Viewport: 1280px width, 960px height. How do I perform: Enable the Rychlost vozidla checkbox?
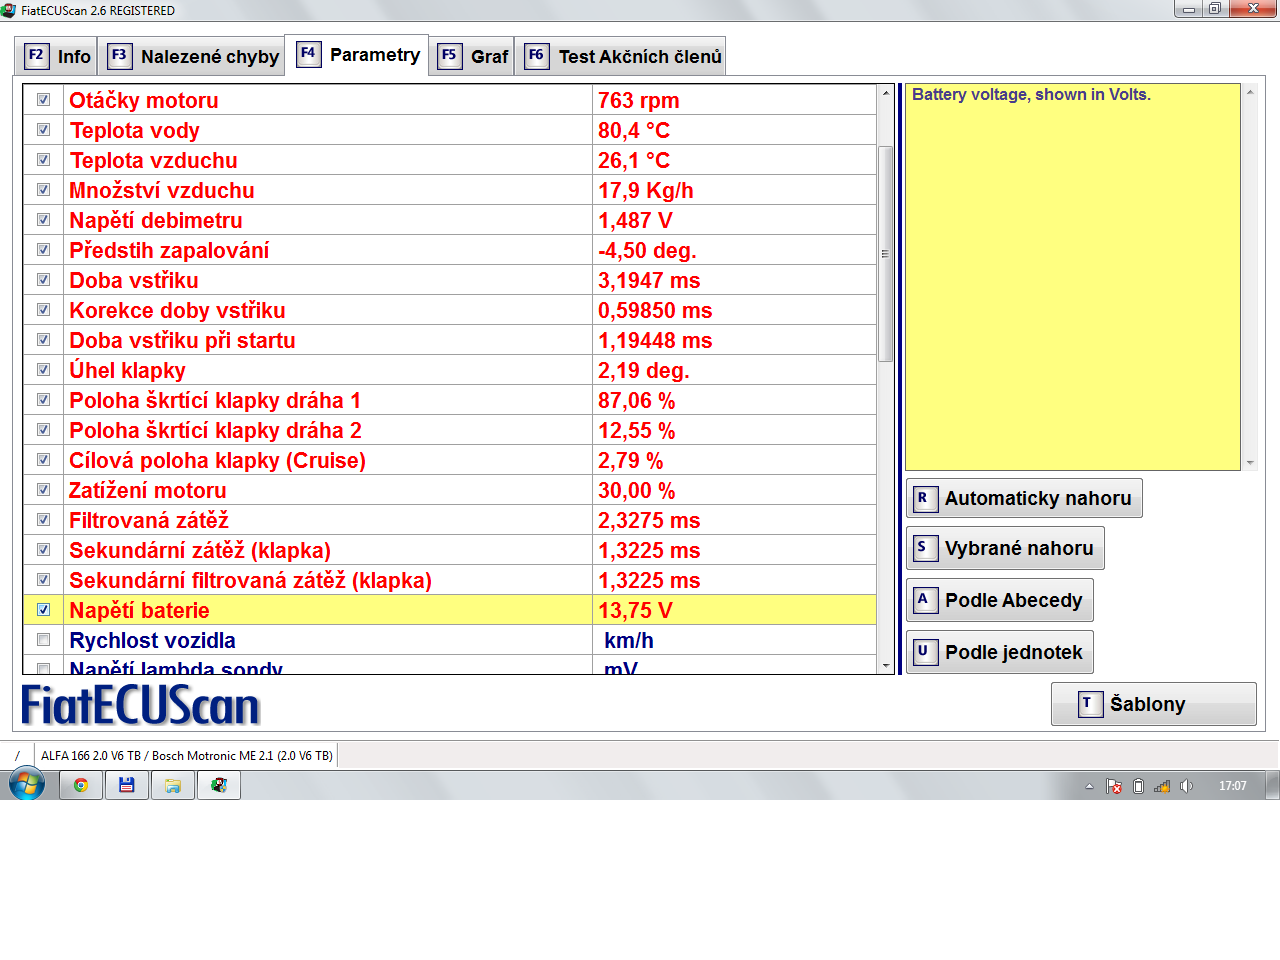[x=43, y=640]
